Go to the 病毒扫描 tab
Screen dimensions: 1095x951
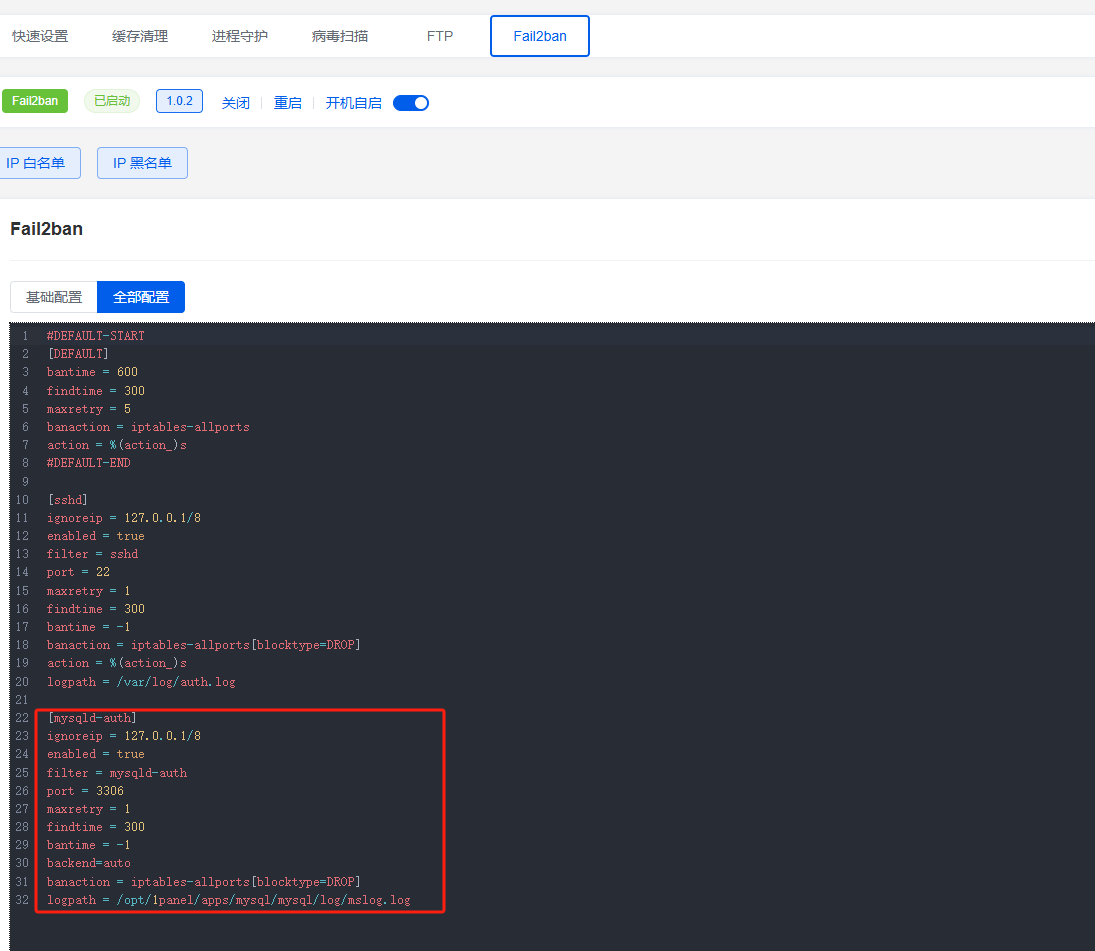(339, 36)
